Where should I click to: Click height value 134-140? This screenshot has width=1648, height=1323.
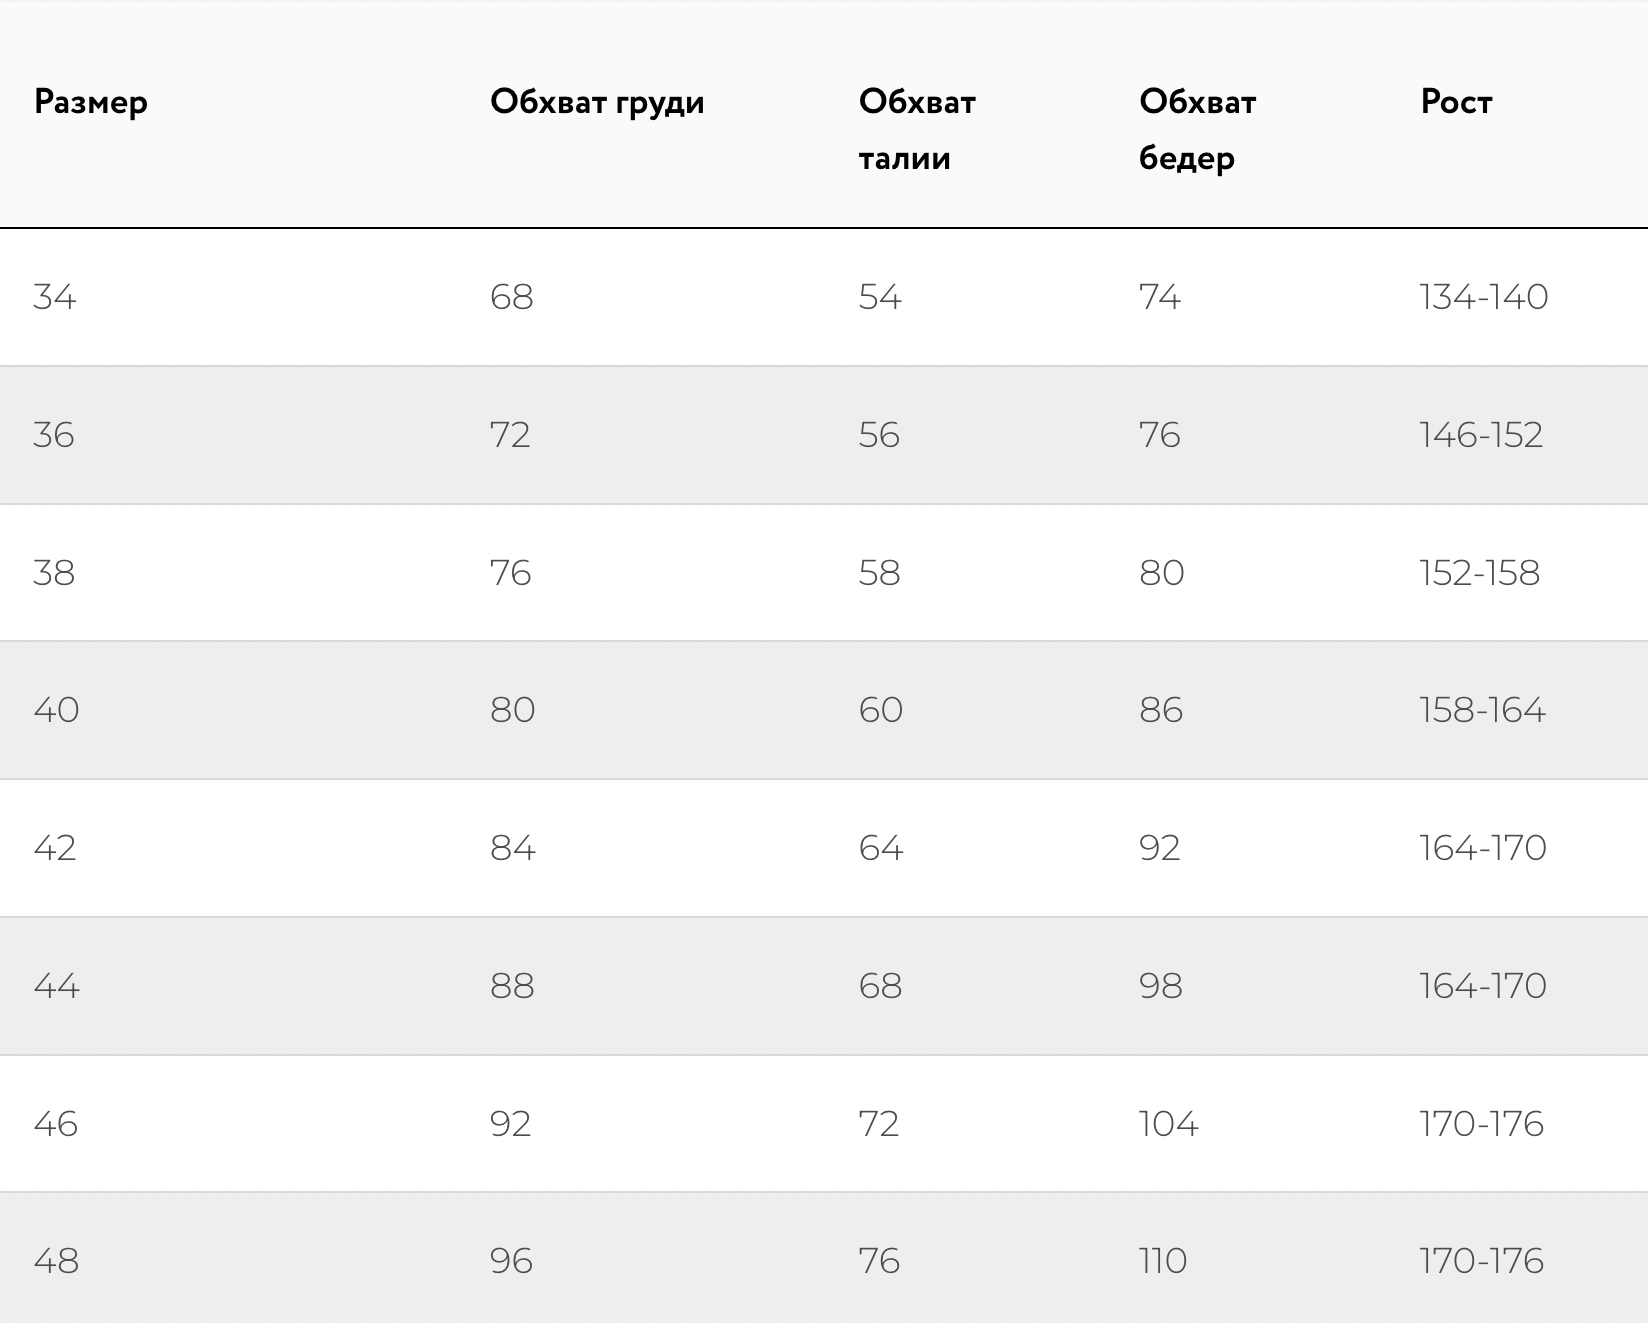(x=1483, y=297)
